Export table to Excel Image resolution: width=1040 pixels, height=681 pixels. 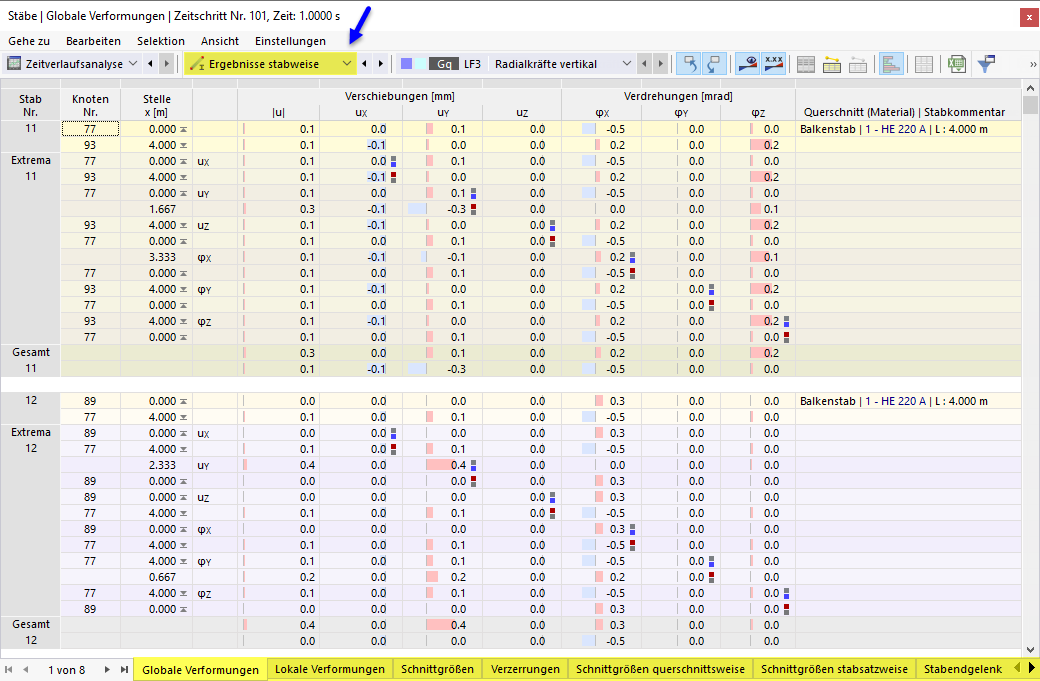tap(956, 64)
